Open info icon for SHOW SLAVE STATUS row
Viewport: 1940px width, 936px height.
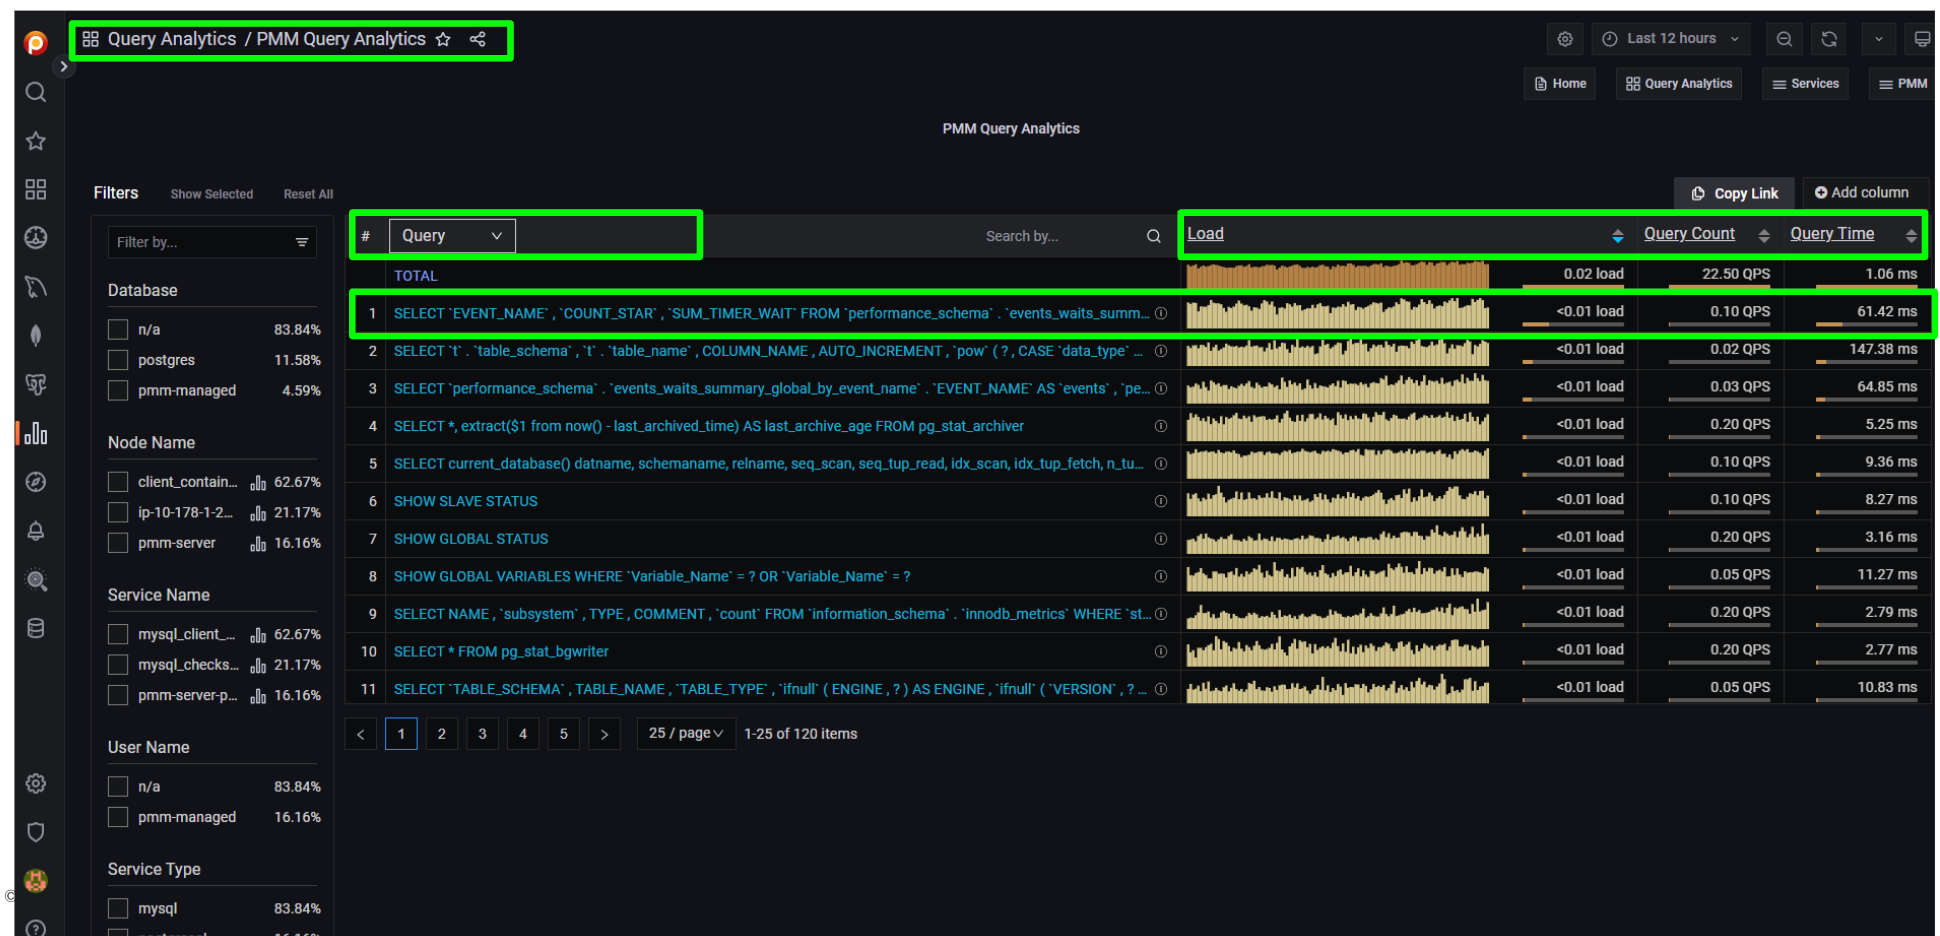1161,501
